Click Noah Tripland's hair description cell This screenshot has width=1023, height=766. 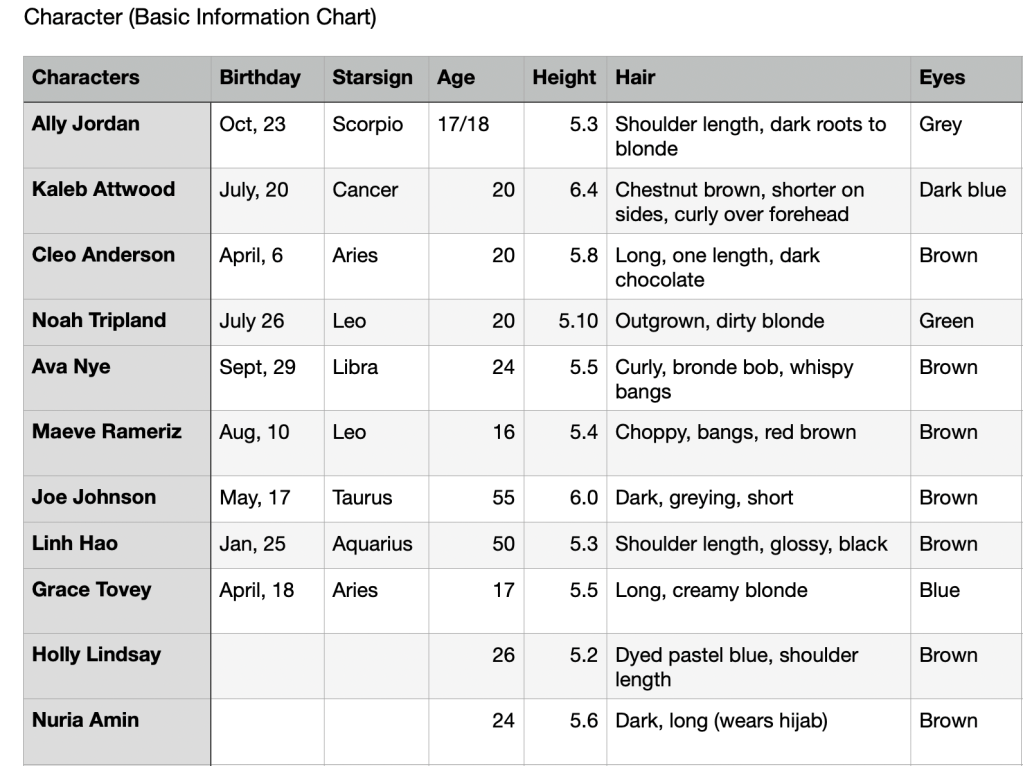click(x=720, y=321)
